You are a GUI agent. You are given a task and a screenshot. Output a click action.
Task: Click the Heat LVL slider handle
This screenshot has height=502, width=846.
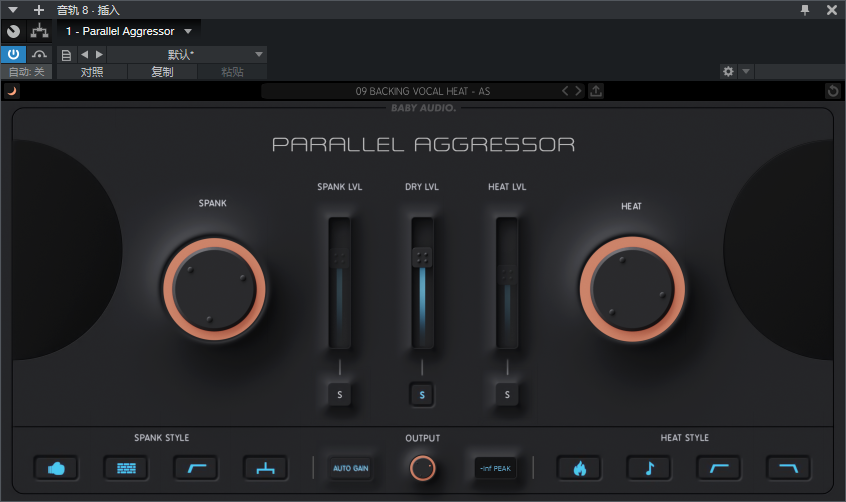507,274
